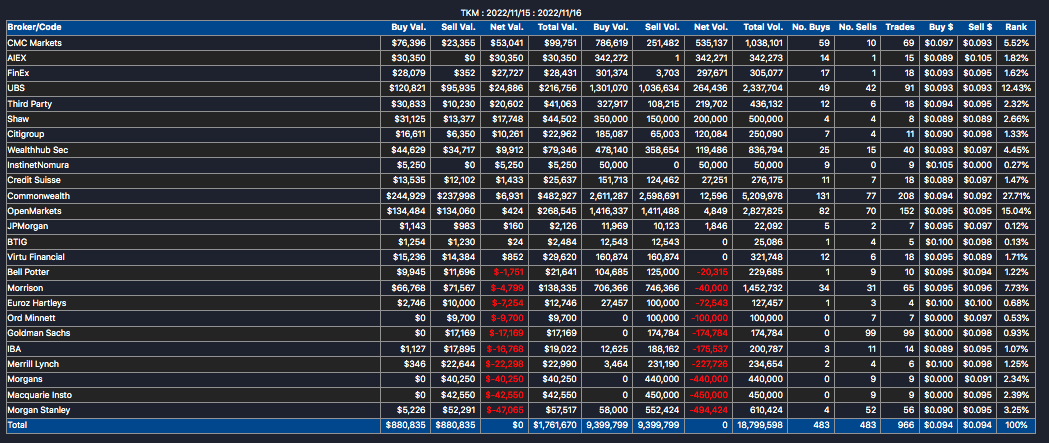1049x443 pixels.
Task: Select the Morrison broker name
Action: click(x=25, y=288)
